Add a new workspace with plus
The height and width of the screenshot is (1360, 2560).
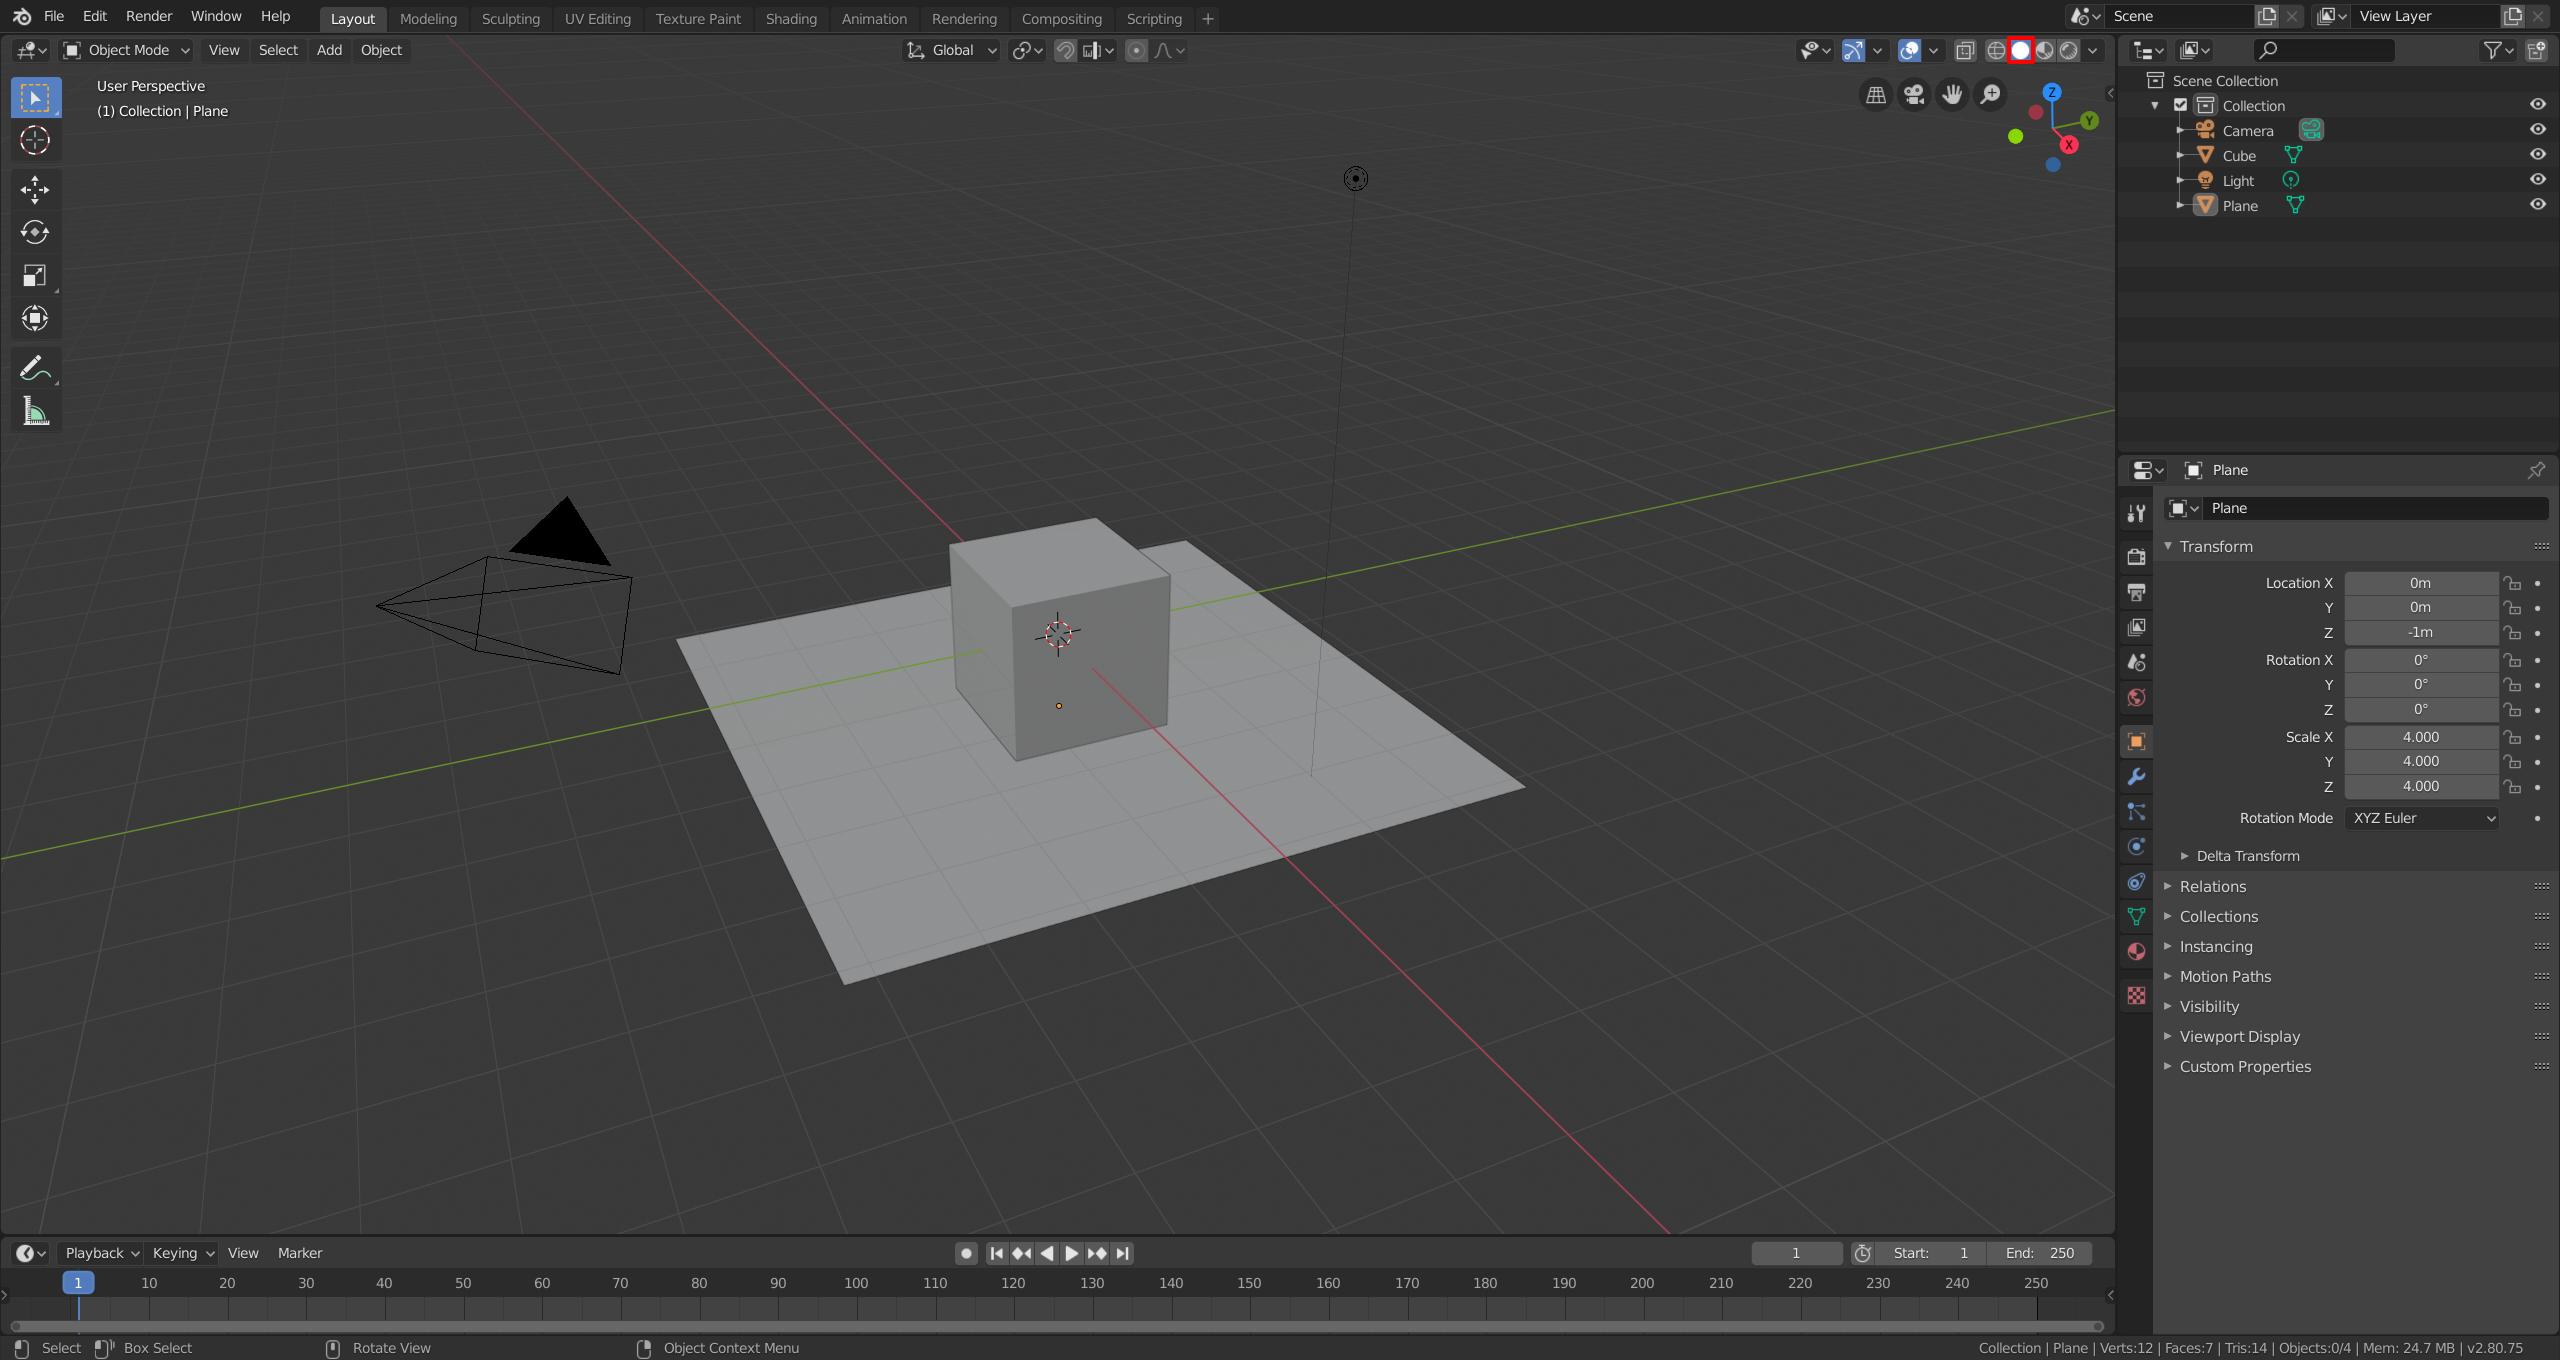click(x=1208, y=19)
